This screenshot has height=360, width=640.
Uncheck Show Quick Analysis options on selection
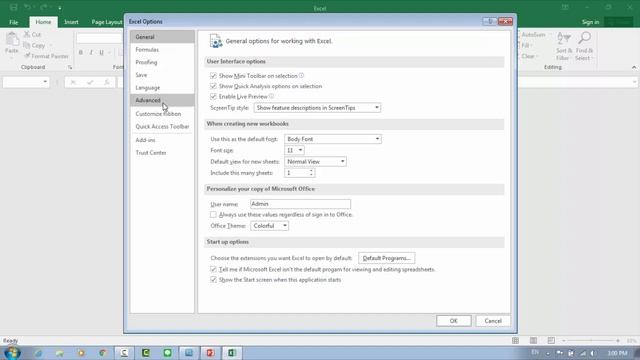(x=213, y=86)
